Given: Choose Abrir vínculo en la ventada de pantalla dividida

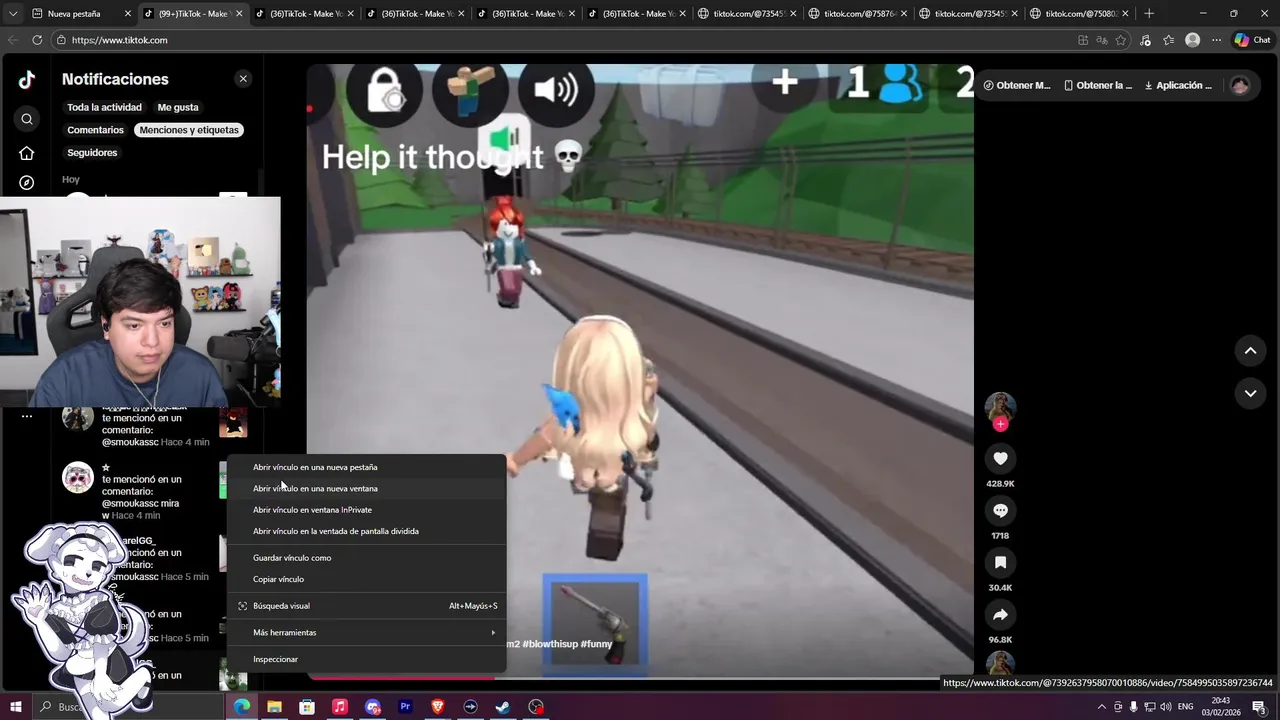Looking at the screenshot, I should coord(366,531).
